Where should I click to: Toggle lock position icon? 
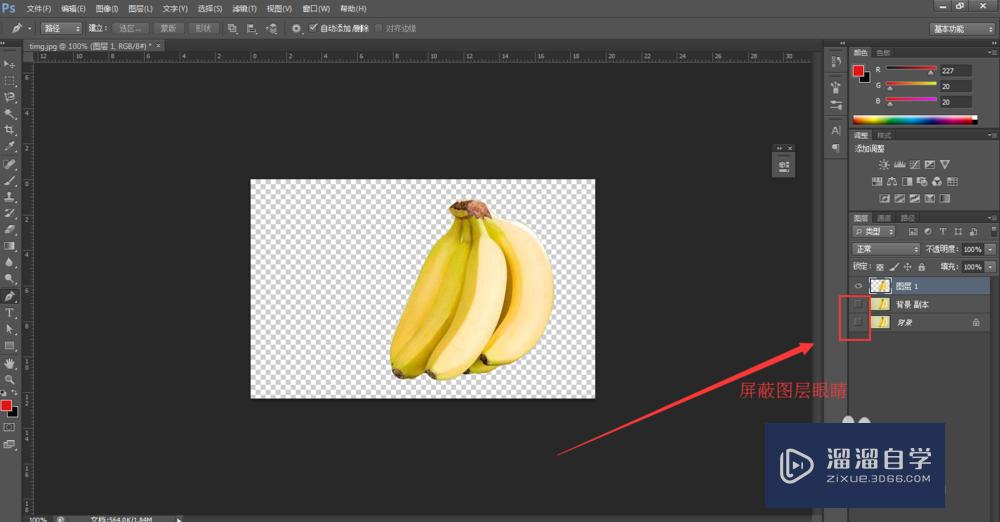(908, 267)
